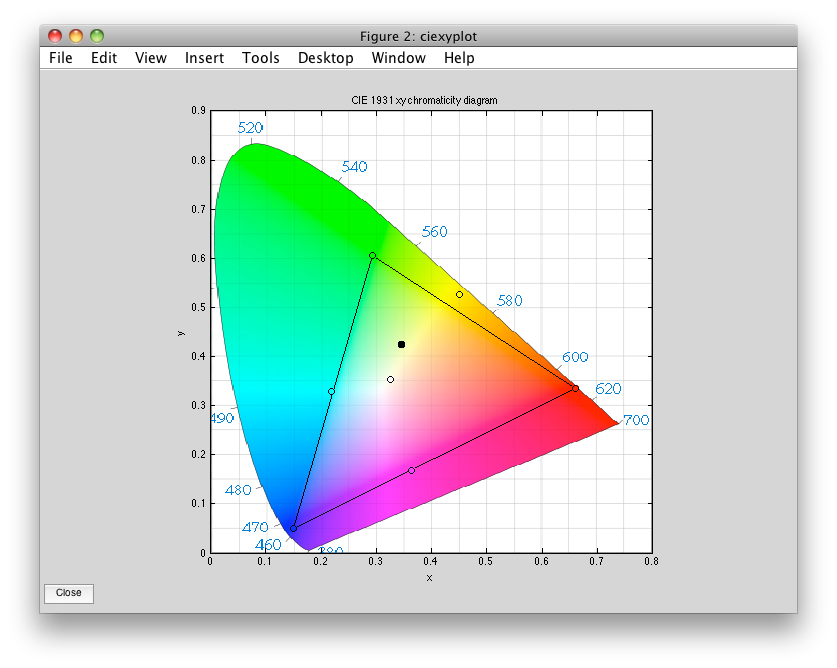Open the Window menu

point(398,58)
